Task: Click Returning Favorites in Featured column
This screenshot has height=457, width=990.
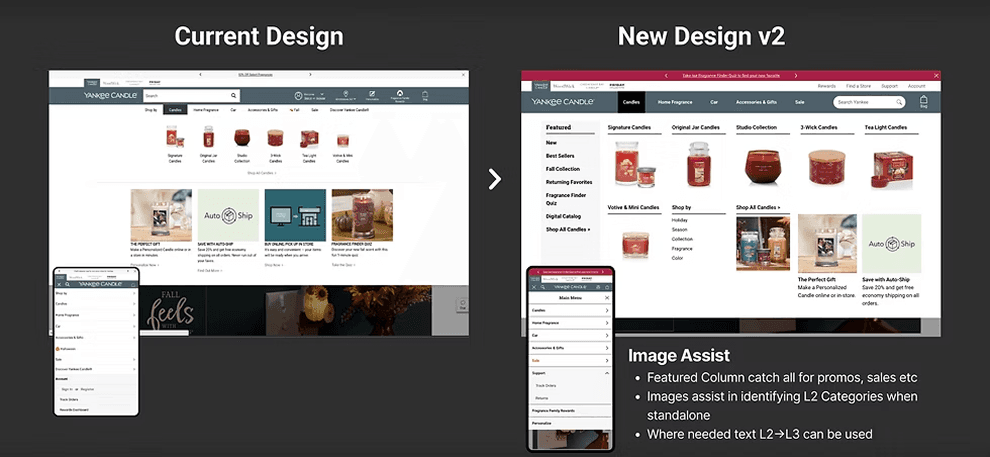Action: click(x=569, y=182)
